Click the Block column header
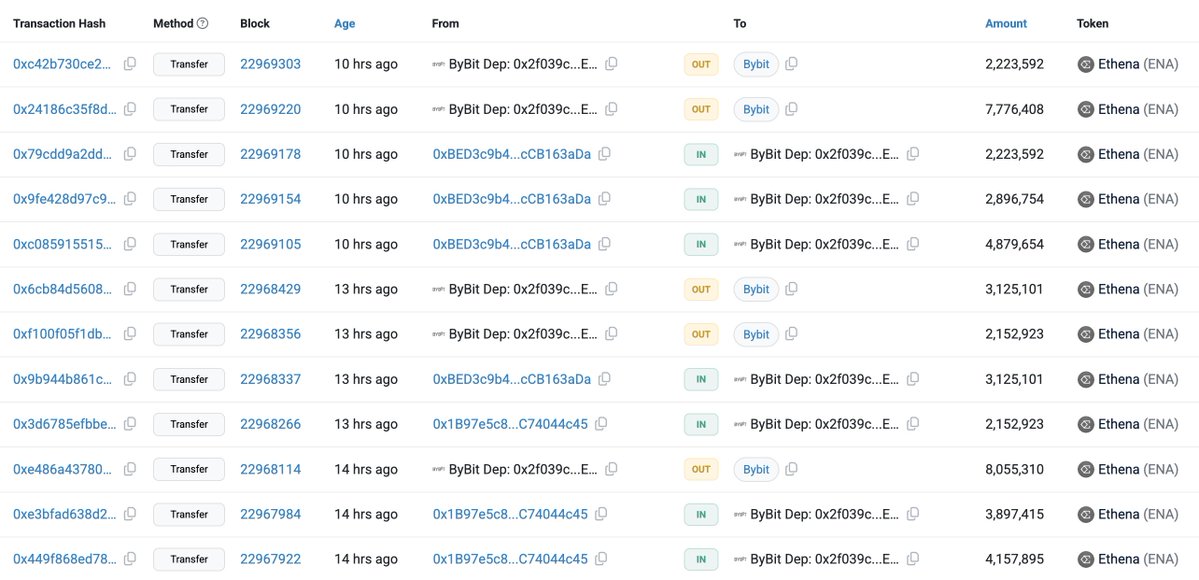The image size is (1199, 580). coord(255,24)
